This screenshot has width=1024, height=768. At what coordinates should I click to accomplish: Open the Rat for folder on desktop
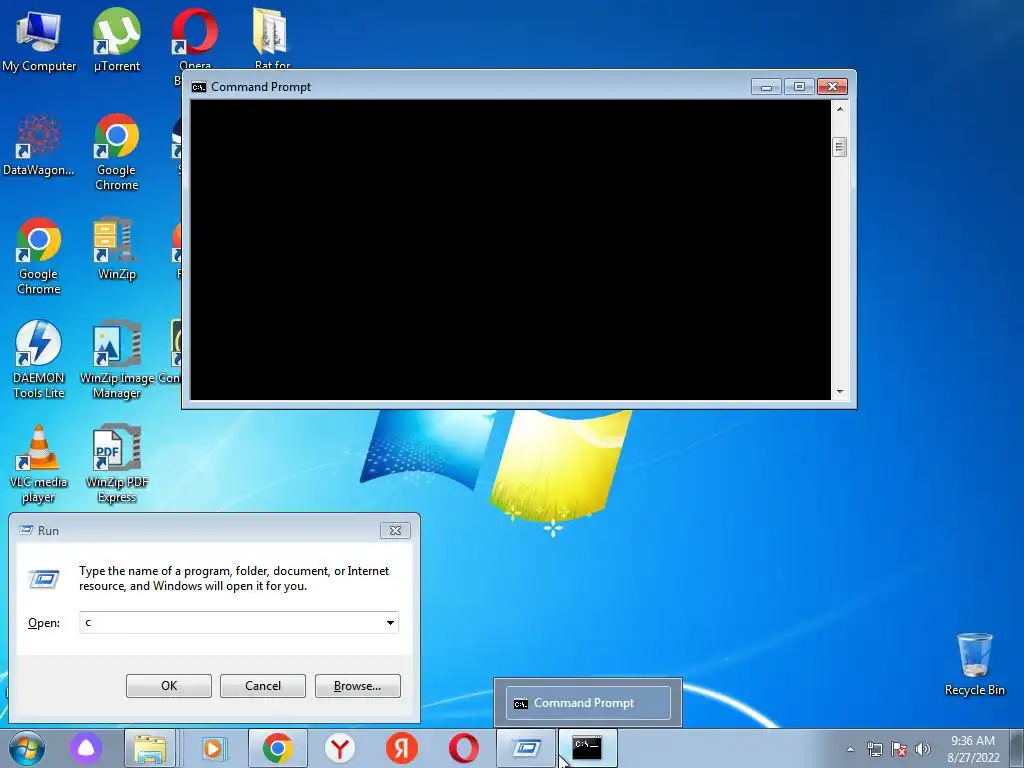(x=272, y=39)
